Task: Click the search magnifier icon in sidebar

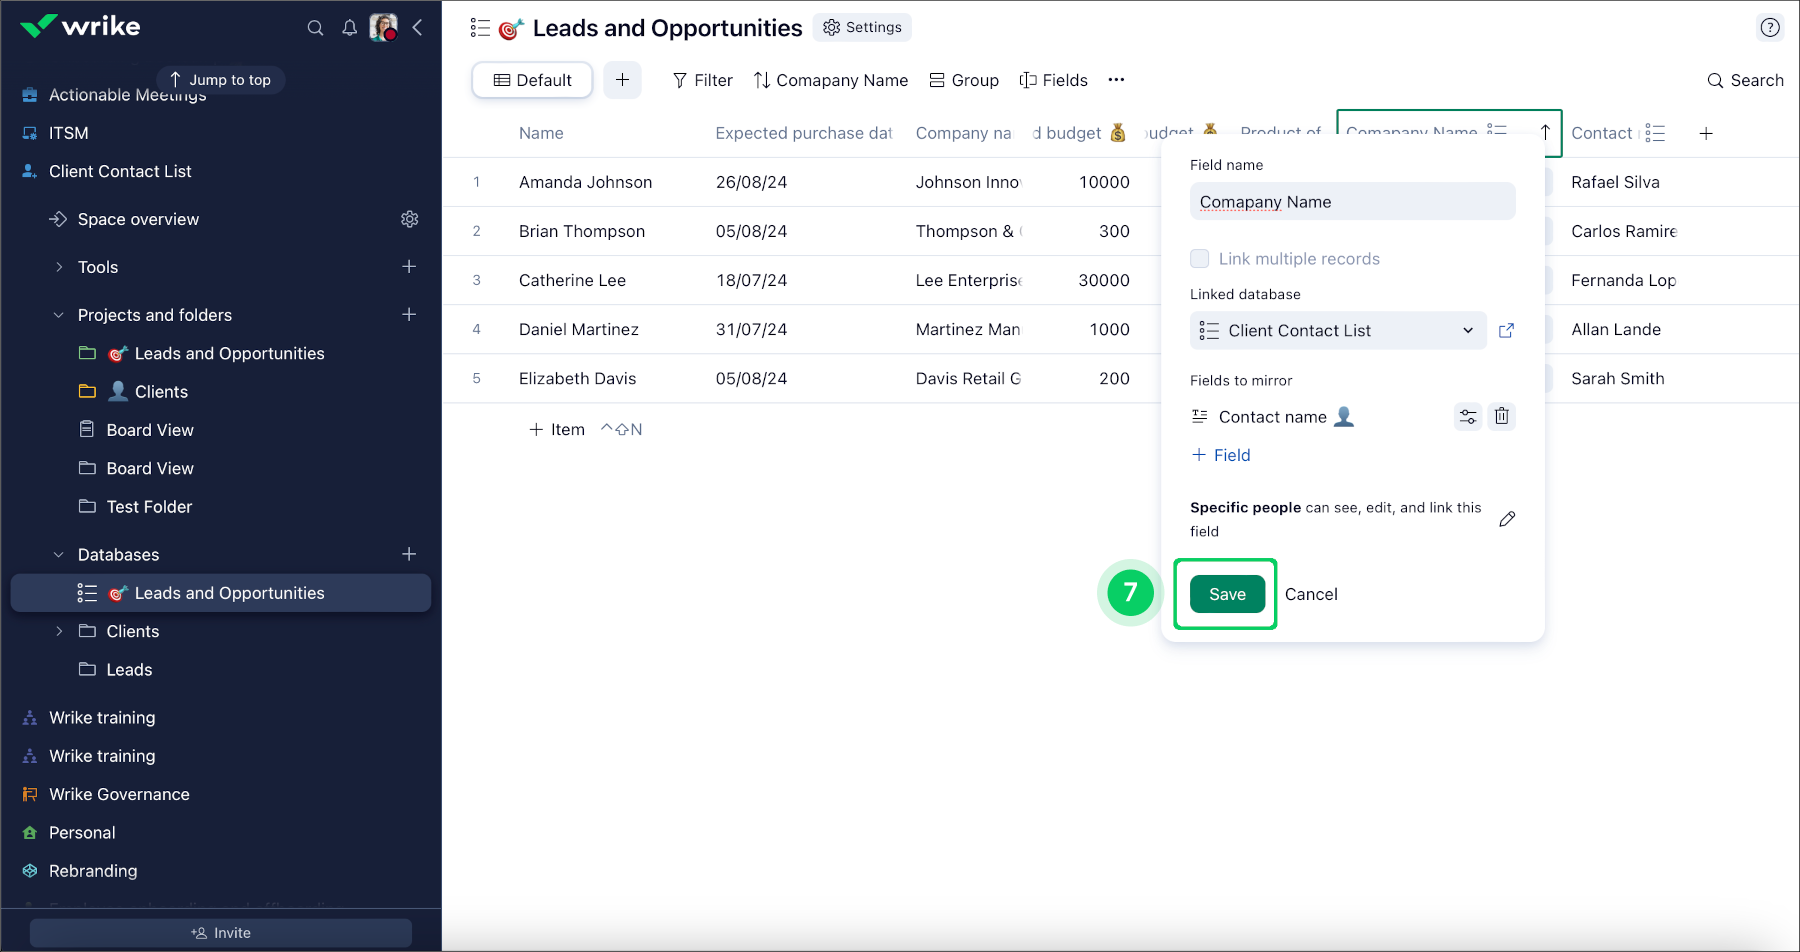Action: (315, 28)
